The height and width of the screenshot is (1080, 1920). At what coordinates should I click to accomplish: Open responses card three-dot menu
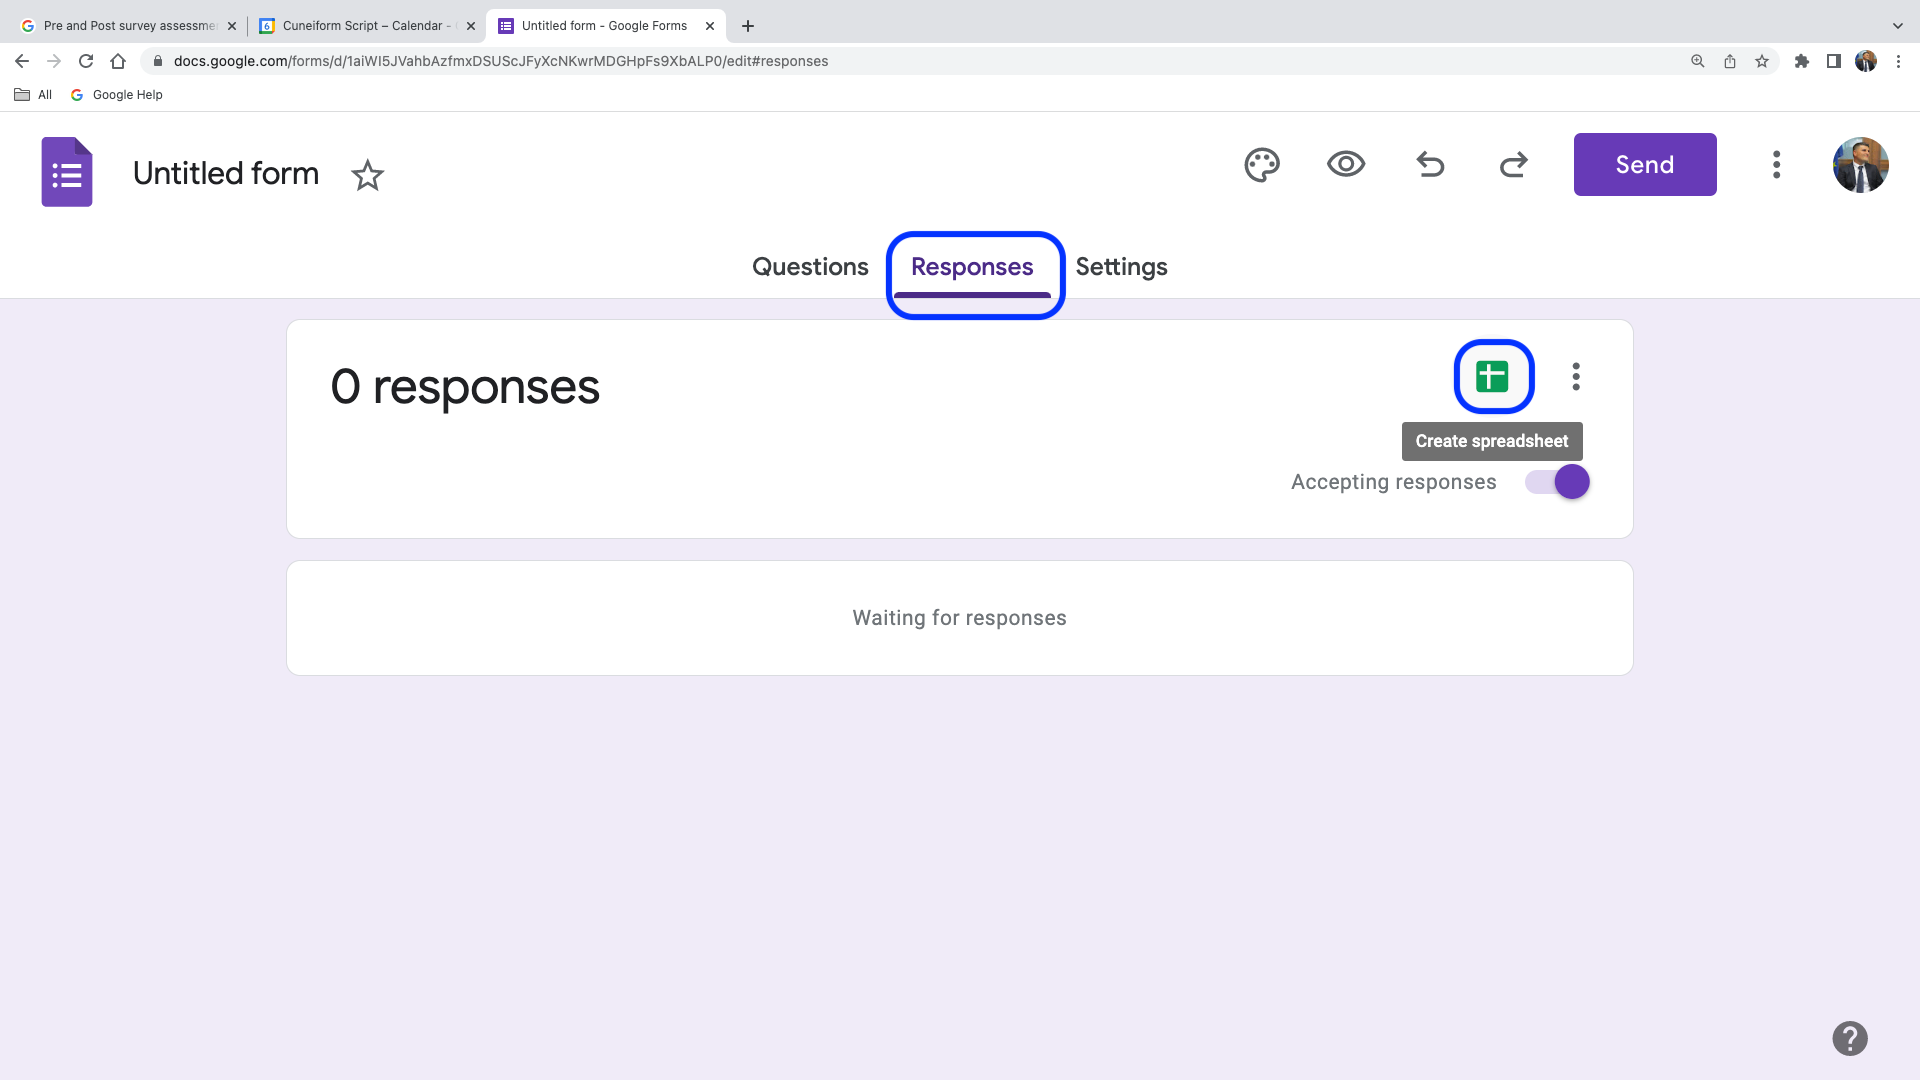1576,377
